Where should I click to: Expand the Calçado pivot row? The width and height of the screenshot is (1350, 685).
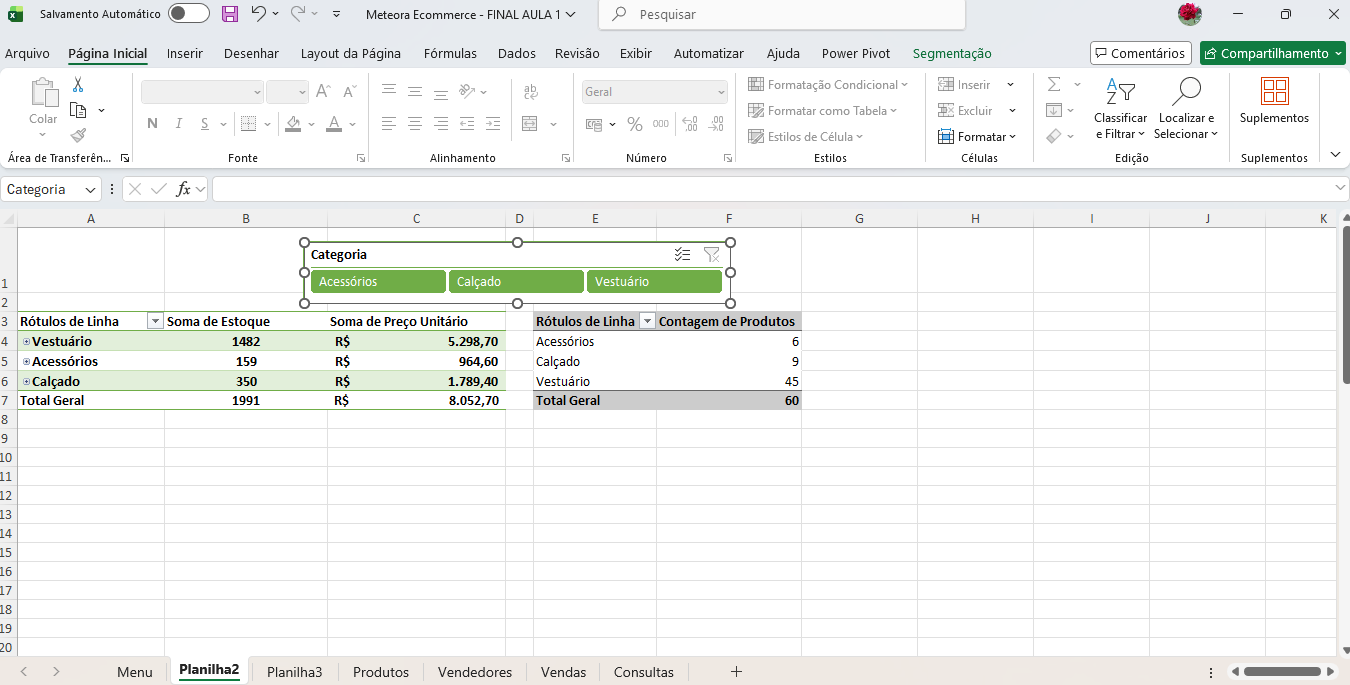click(x=26, y=382)
